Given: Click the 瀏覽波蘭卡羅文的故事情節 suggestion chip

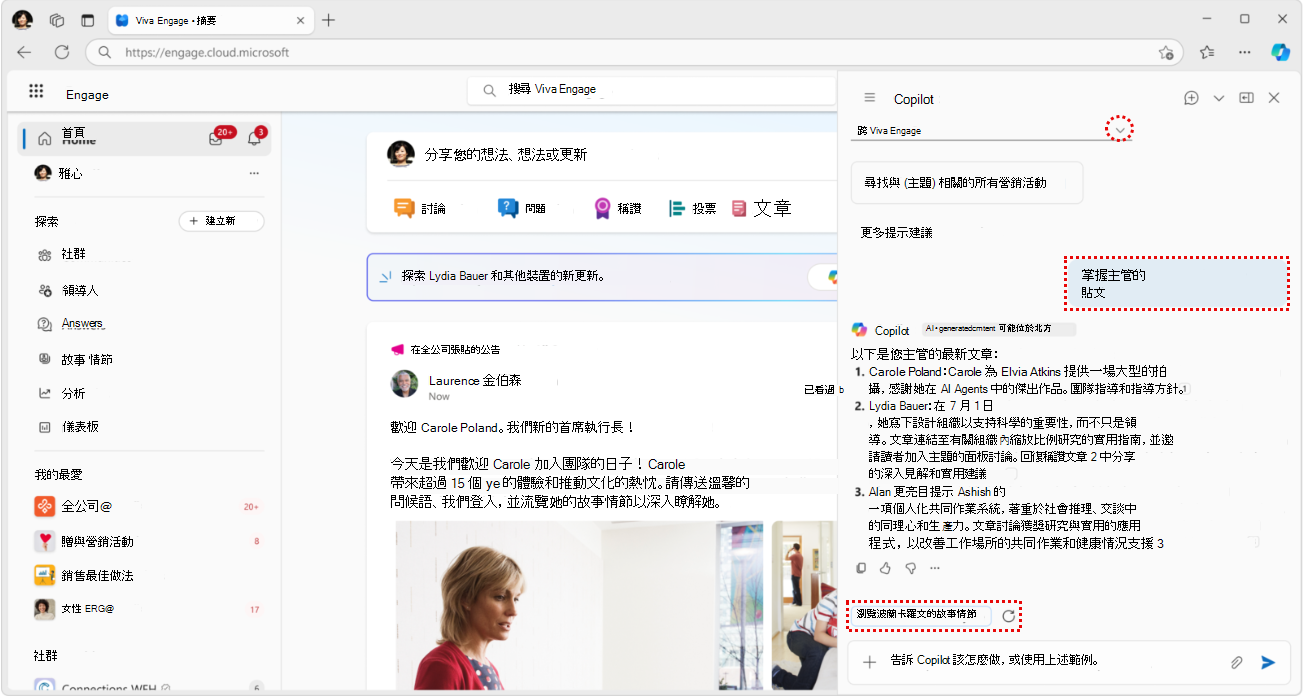Looking at the screenshot, I should (921, 615).
